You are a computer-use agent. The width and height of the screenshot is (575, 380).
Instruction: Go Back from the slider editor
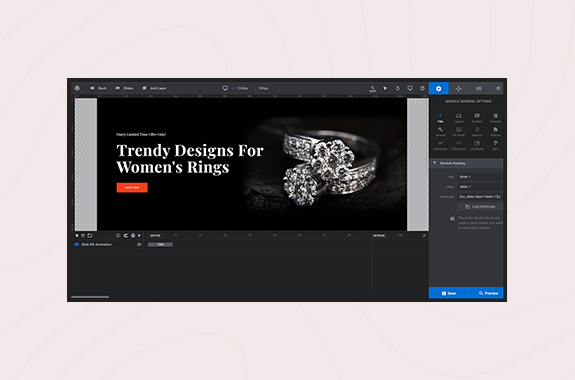pos(98,88)
